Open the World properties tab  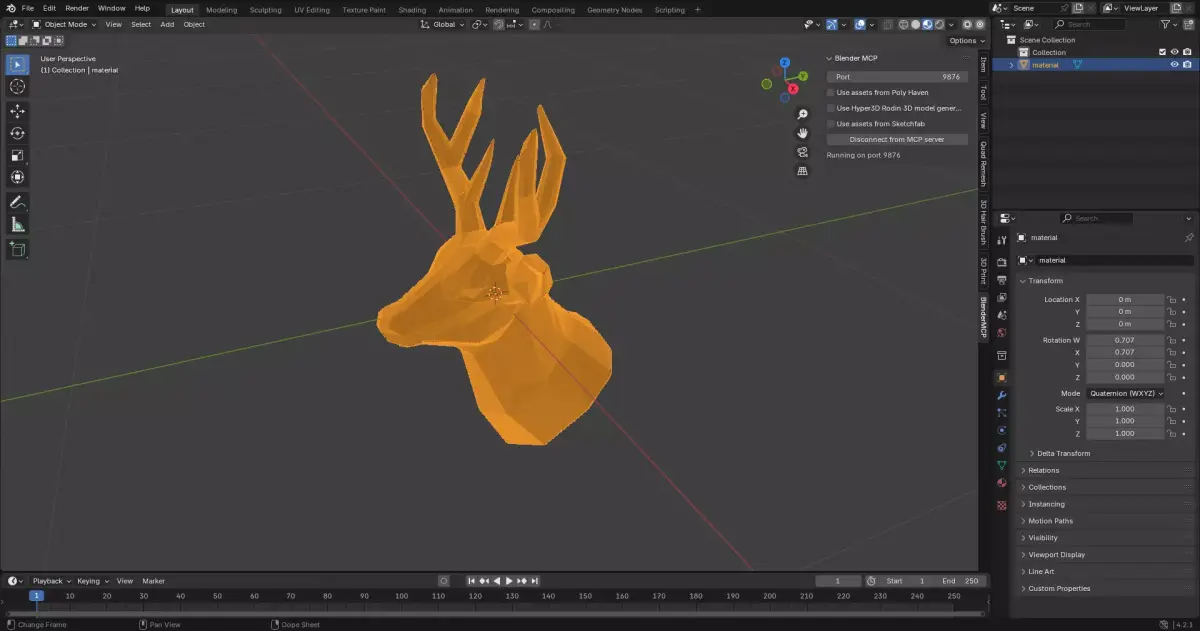(x=1002, y=333)
